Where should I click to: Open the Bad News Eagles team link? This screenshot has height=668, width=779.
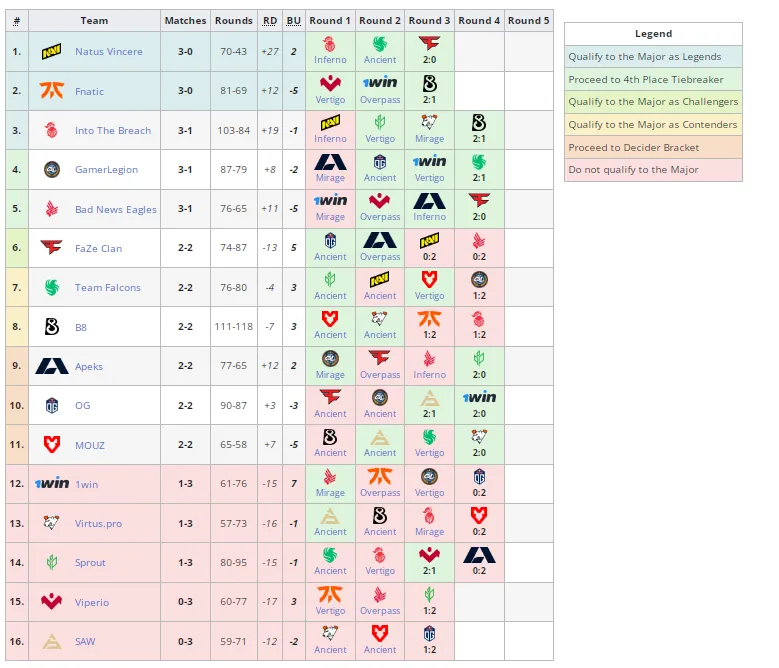(x=116, y=209)
